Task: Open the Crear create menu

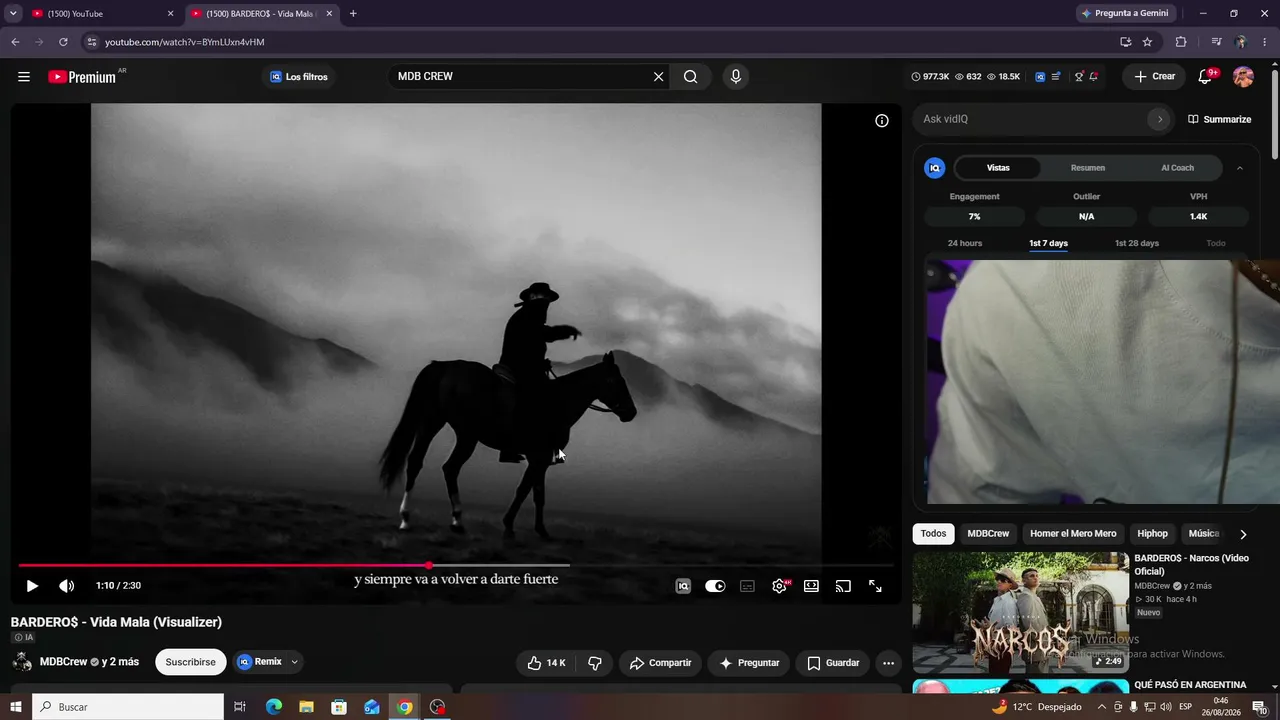Action: click(x=1154, y=77)
